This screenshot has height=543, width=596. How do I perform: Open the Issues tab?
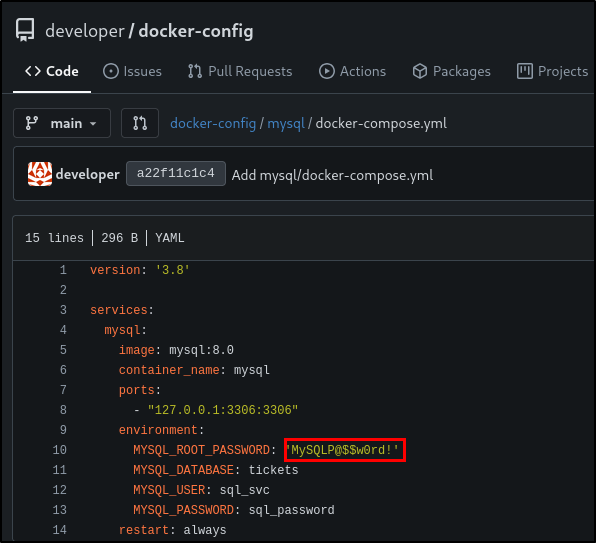(x=132, y=71)
